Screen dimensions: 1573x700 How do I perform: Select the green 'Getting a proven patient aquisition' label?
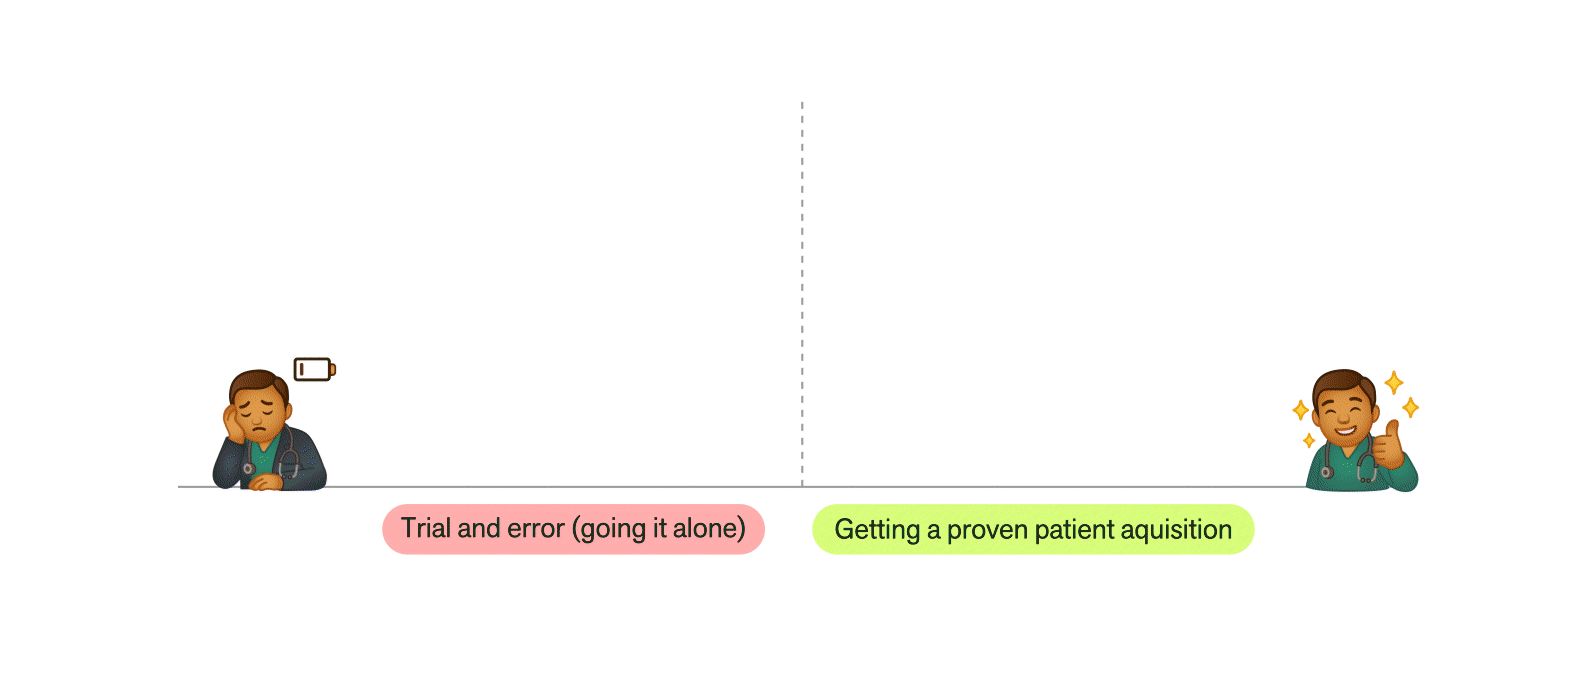click(1032, 529)
